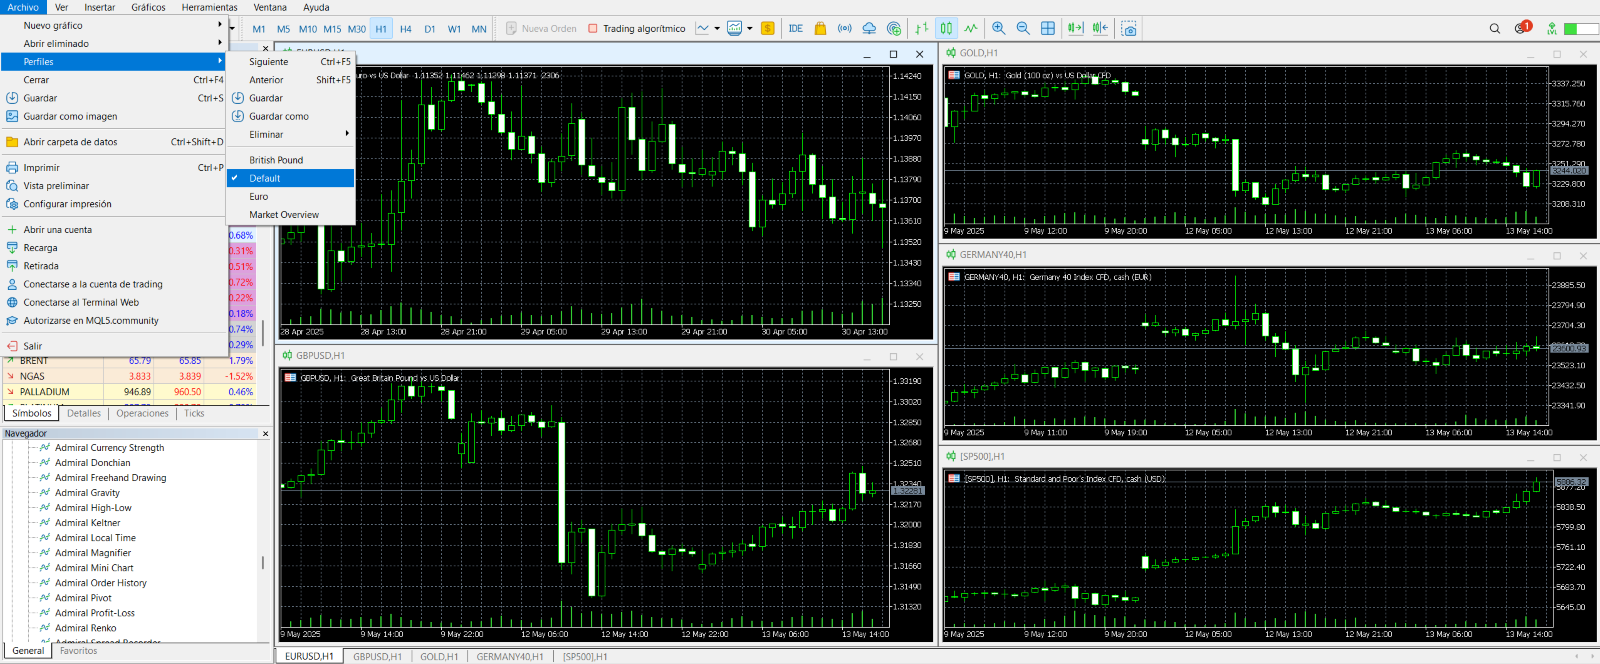Zoom in on the chart
Image resolution: width=1600 pixels, height=664 pixels.
[x=999, y=29]
